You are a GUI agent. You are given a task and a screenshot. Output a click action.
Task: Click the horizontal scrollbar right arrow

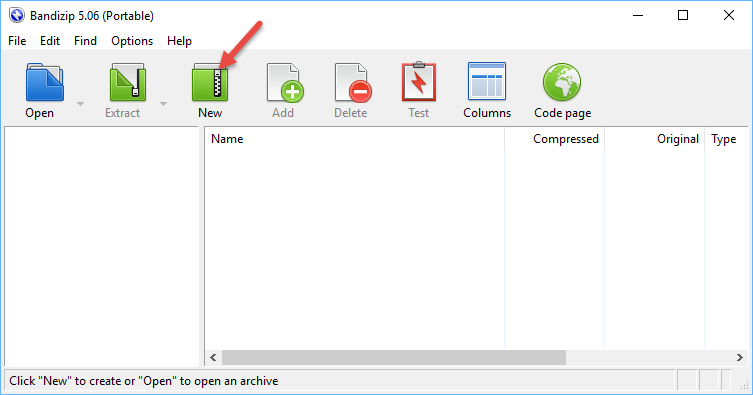pos(740,358)
